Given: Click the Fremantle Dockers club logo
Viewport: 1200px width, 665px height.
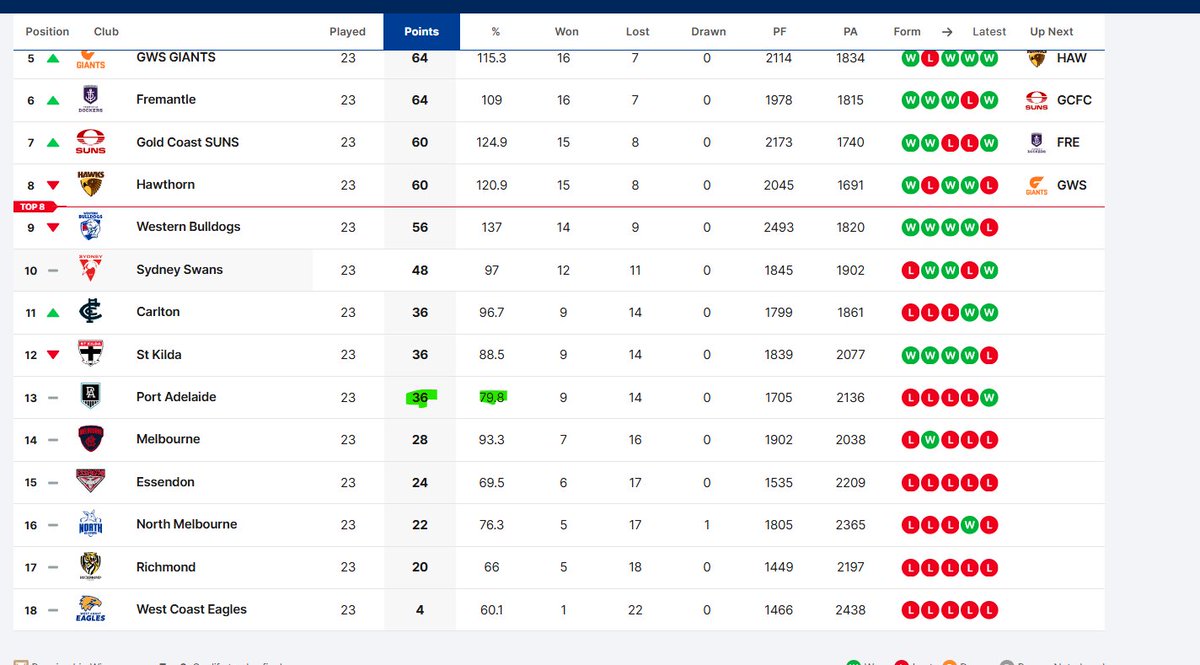Looking at the screenshot, I should coord(91,100).
